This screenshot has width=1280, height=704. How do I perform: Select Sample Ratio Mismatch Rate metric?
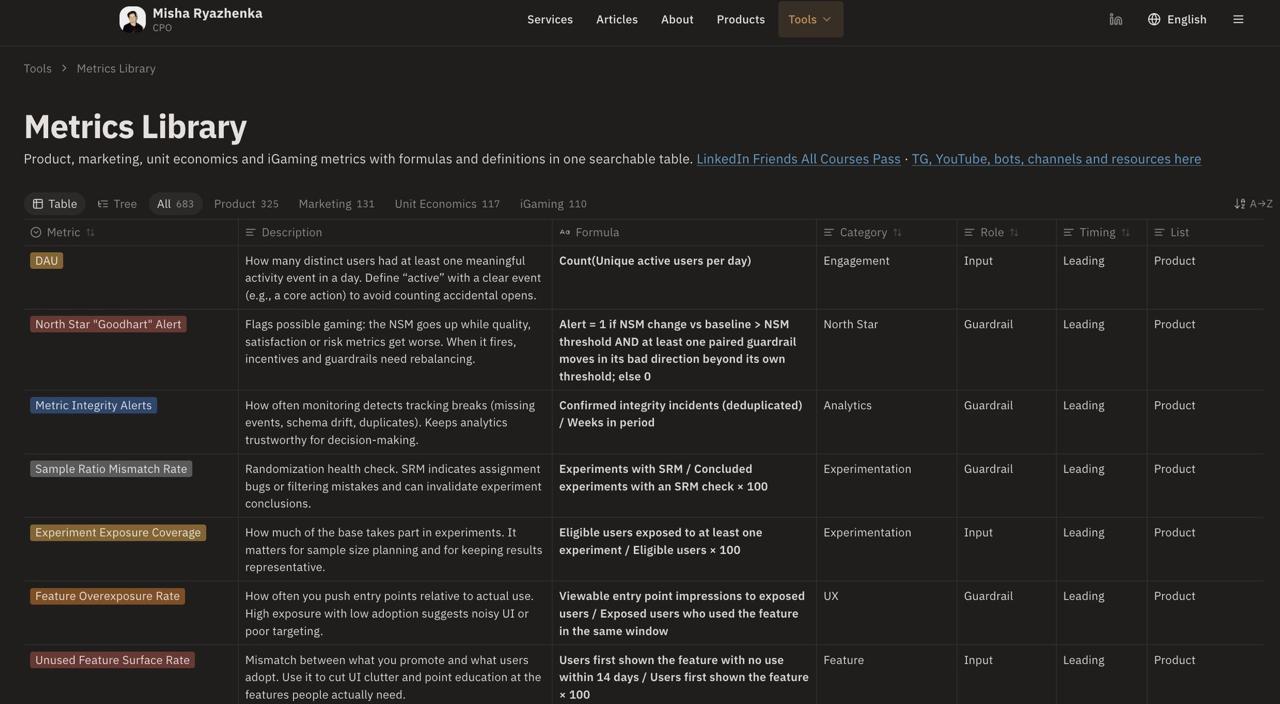point(111,469)
